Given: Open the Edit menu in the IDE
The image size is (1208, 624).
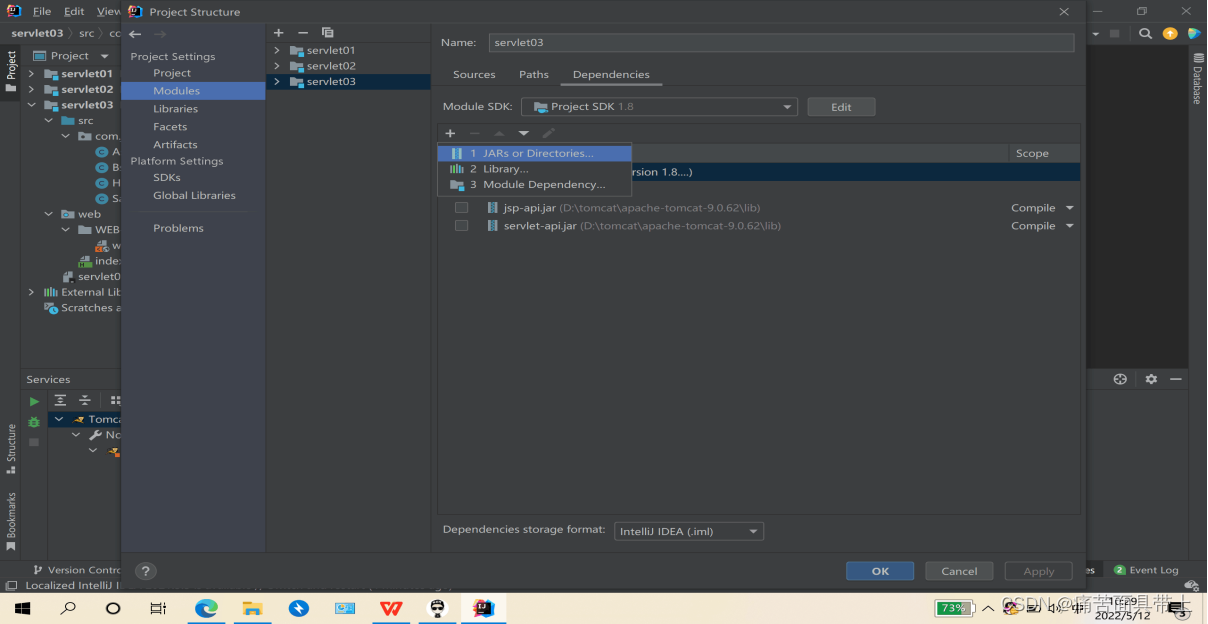Looking at the screenshot, I should 74,12.
